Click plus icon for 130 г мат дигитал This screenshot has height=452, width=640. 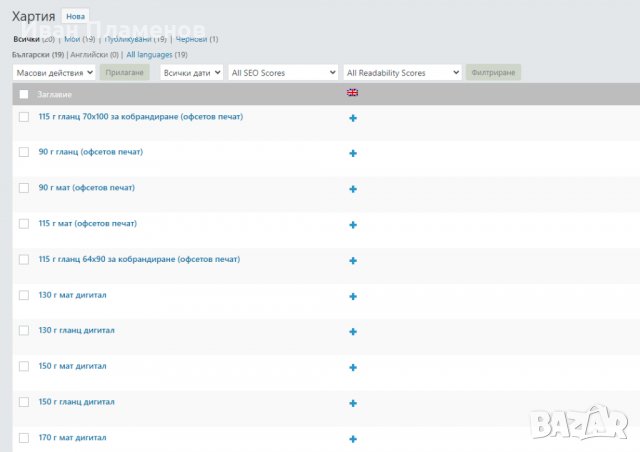pos(353,296)
